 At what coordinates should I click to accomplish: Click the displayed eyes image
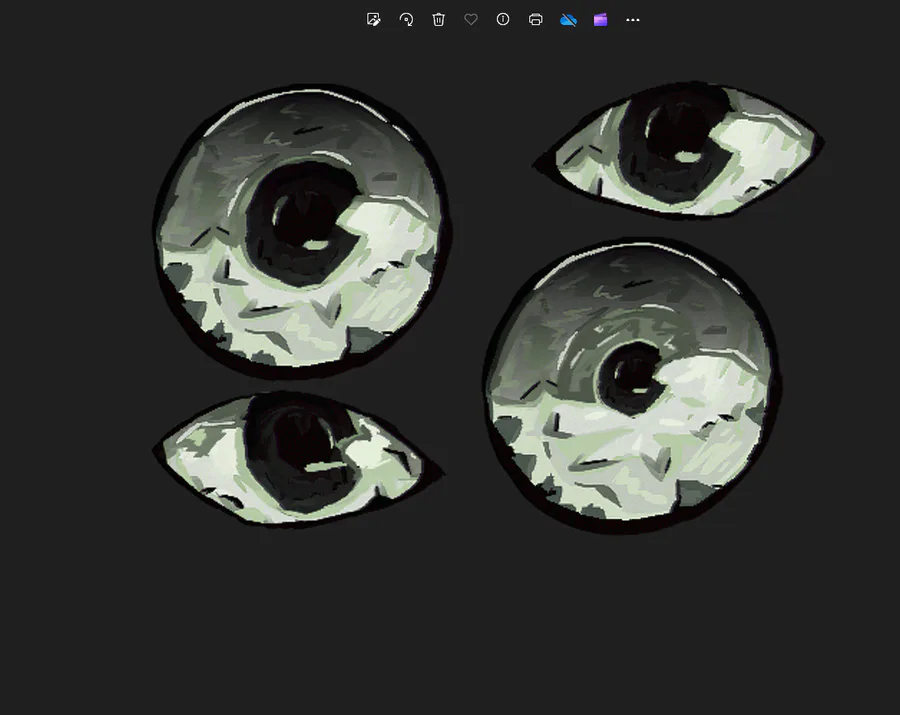click(x=488, y=307)
